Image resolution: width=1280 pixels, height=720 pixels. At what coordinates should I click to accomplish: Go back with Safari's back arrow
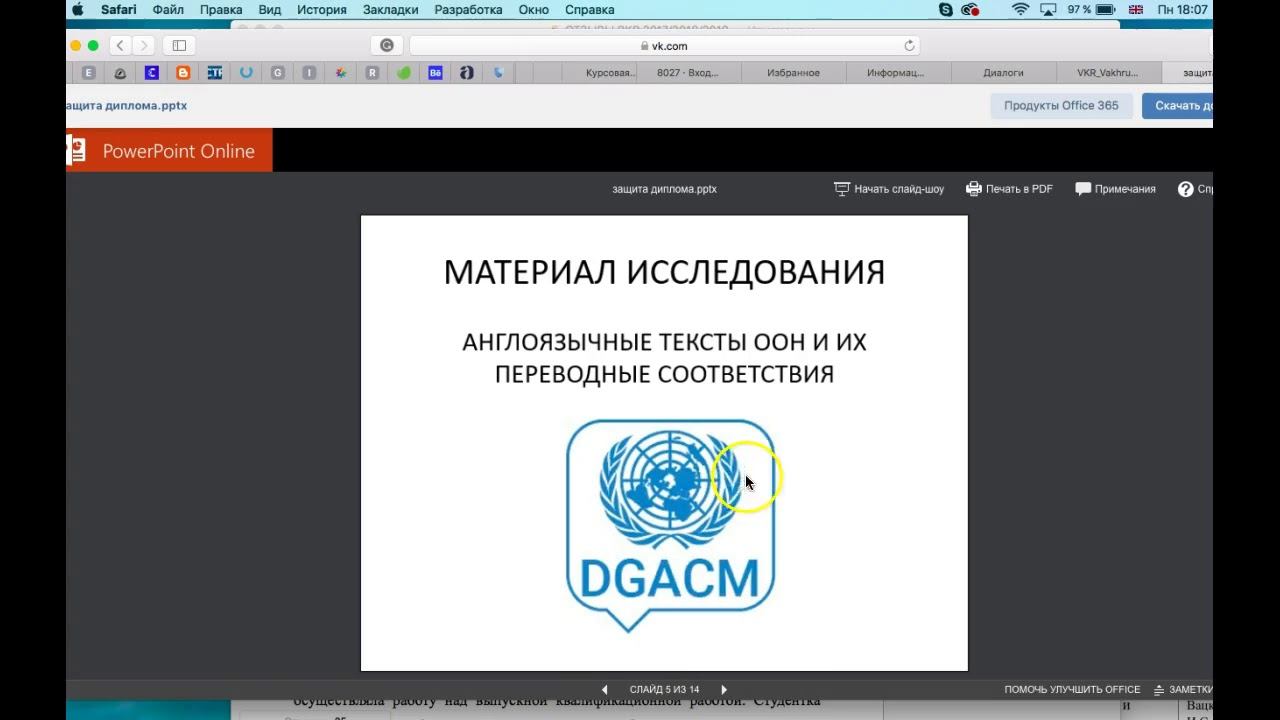pos(120,45)
